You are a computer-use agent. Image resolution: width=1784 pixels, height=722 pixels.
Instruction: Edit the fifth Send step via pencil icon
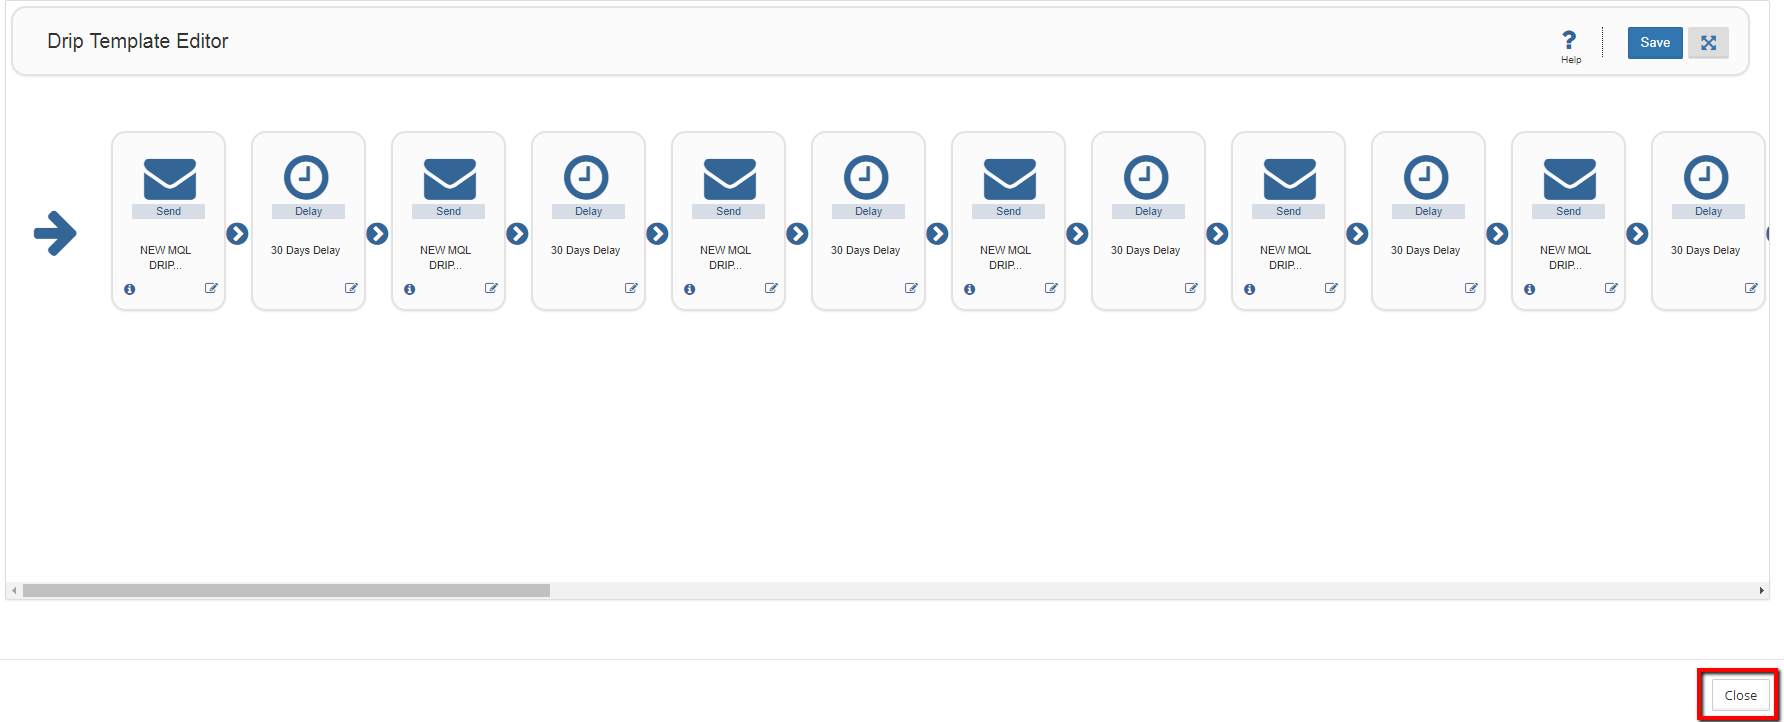[x=1331, y=288]
